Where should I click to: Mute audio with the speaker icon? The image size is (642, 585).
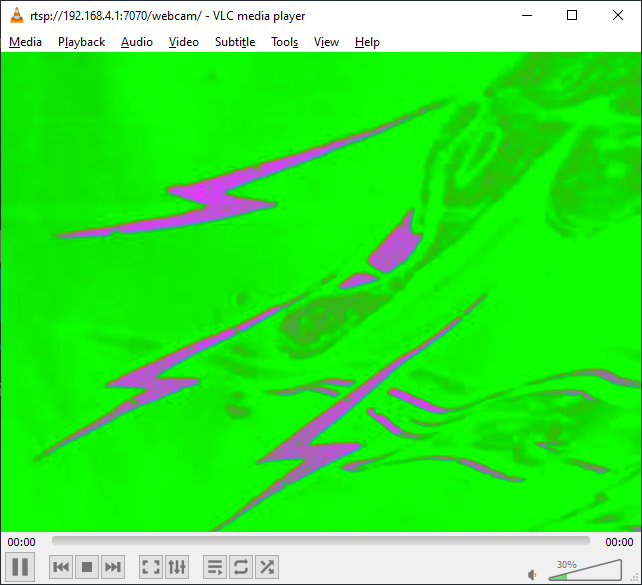[x=532, y=575]
